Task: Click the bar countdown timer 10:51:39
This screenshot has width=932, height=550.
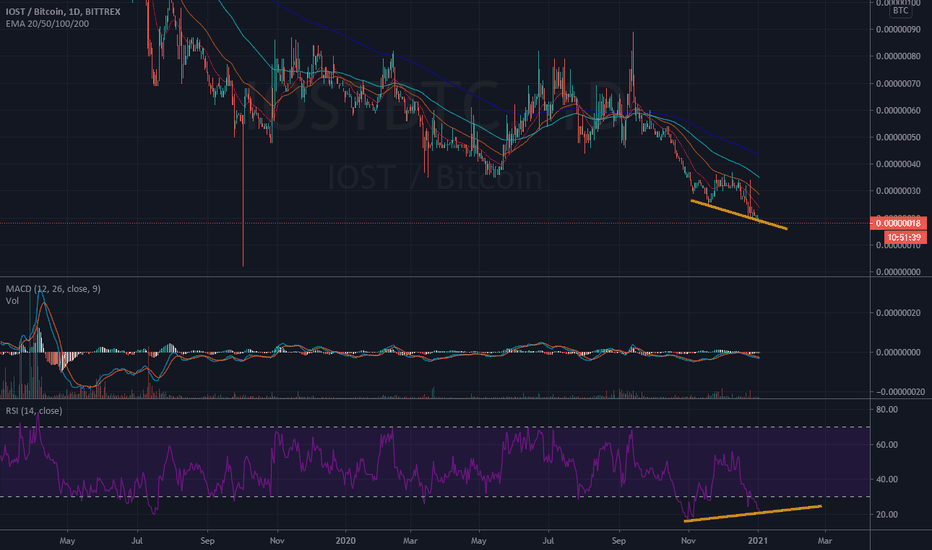Action: [x=904, y=237]
